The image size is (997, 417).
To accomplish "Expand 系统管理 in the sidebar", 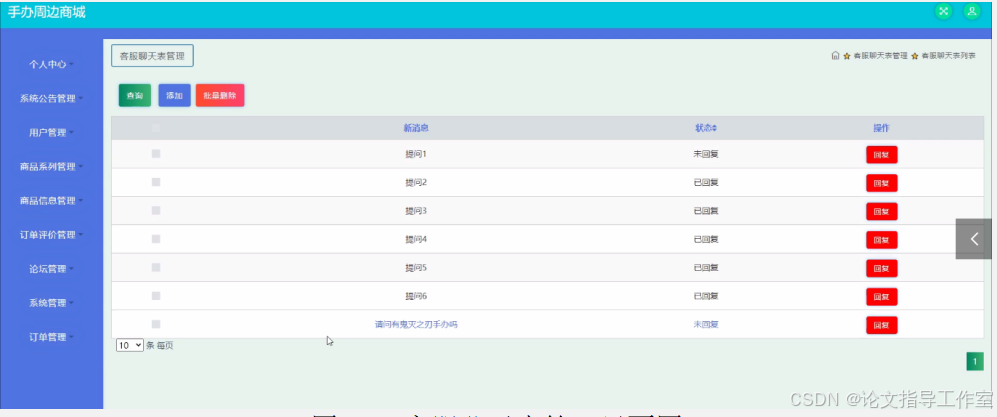I will point(51,303).
